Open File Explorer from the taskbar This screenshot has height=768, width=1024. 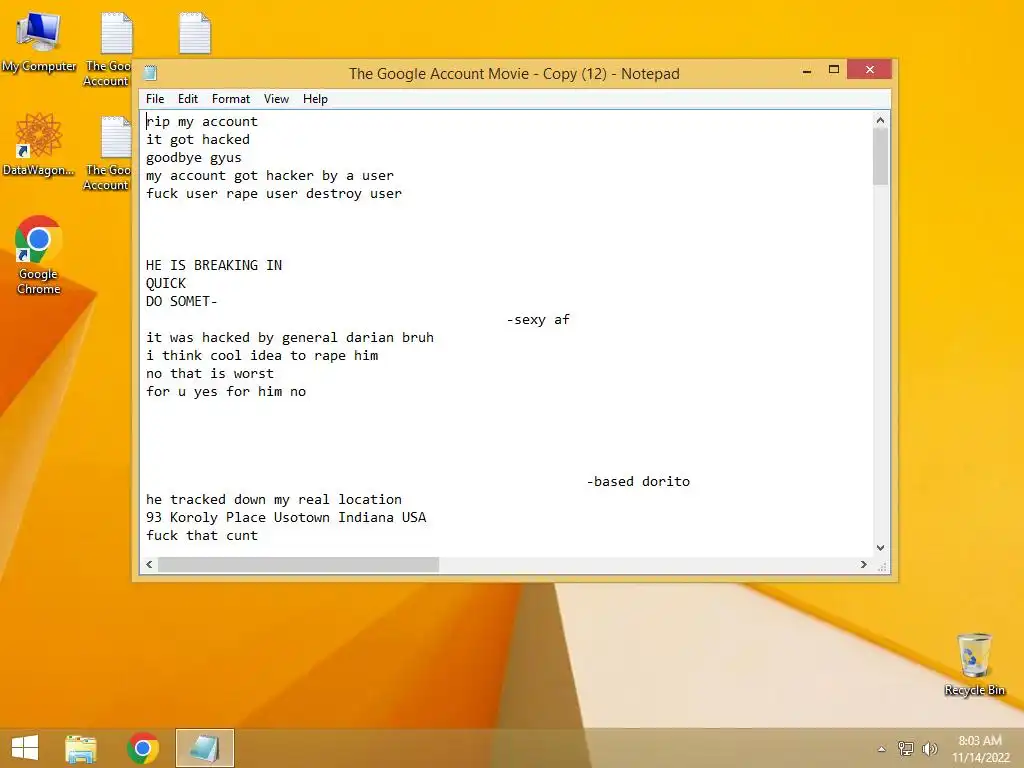pyautogui.click(x=81, y=748)
